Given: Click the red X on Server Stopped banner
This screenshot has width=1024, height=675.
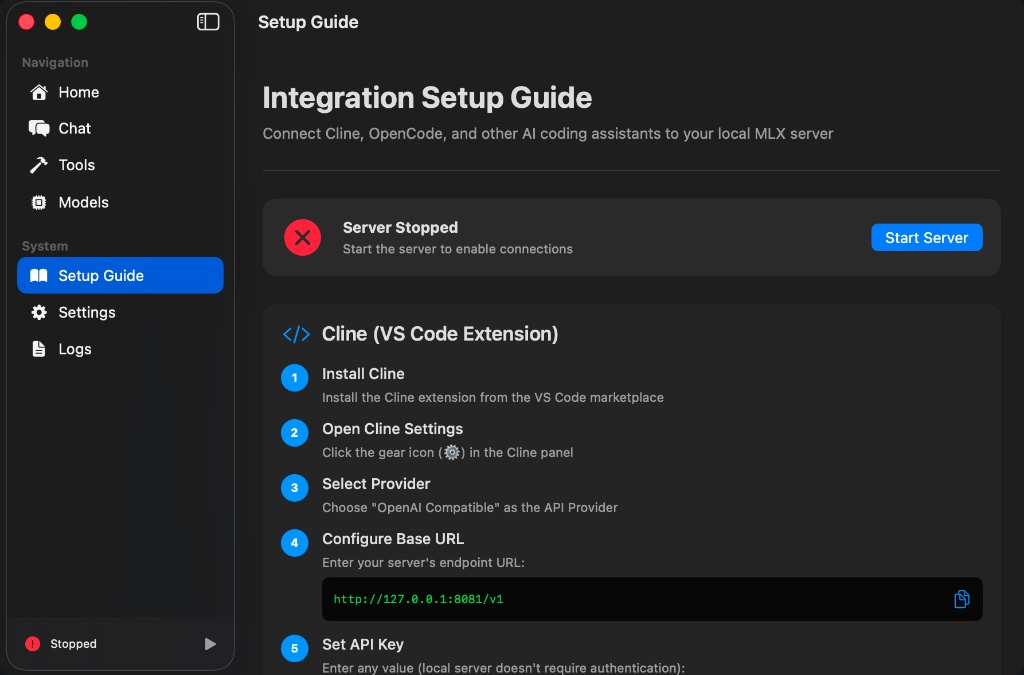Looking at the screenshot, I should click(x=302, y=237).
